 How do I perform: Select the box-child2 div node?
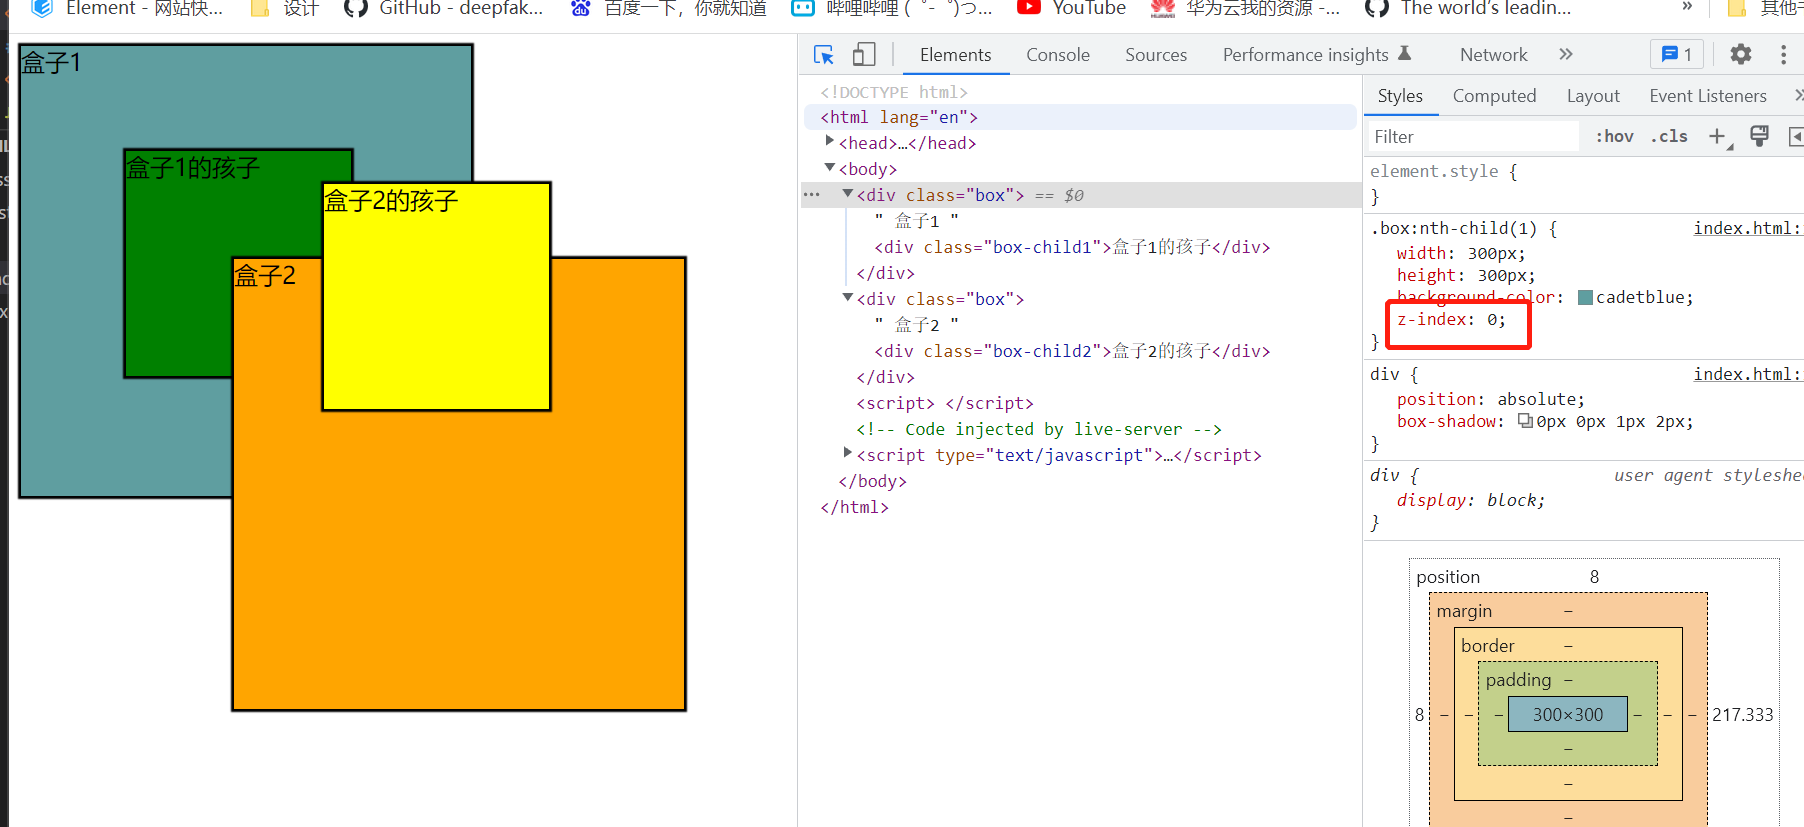click(x=1072, y=351)
